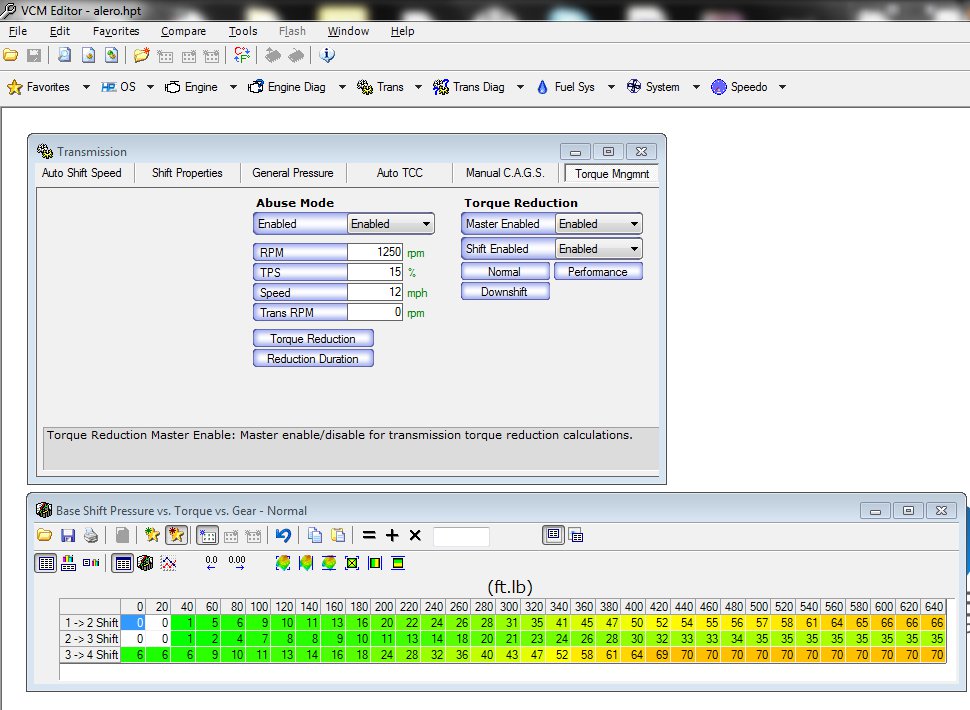Click the Reduction Duration button
This screenshot has width=970, height=710.
(312, 359)
